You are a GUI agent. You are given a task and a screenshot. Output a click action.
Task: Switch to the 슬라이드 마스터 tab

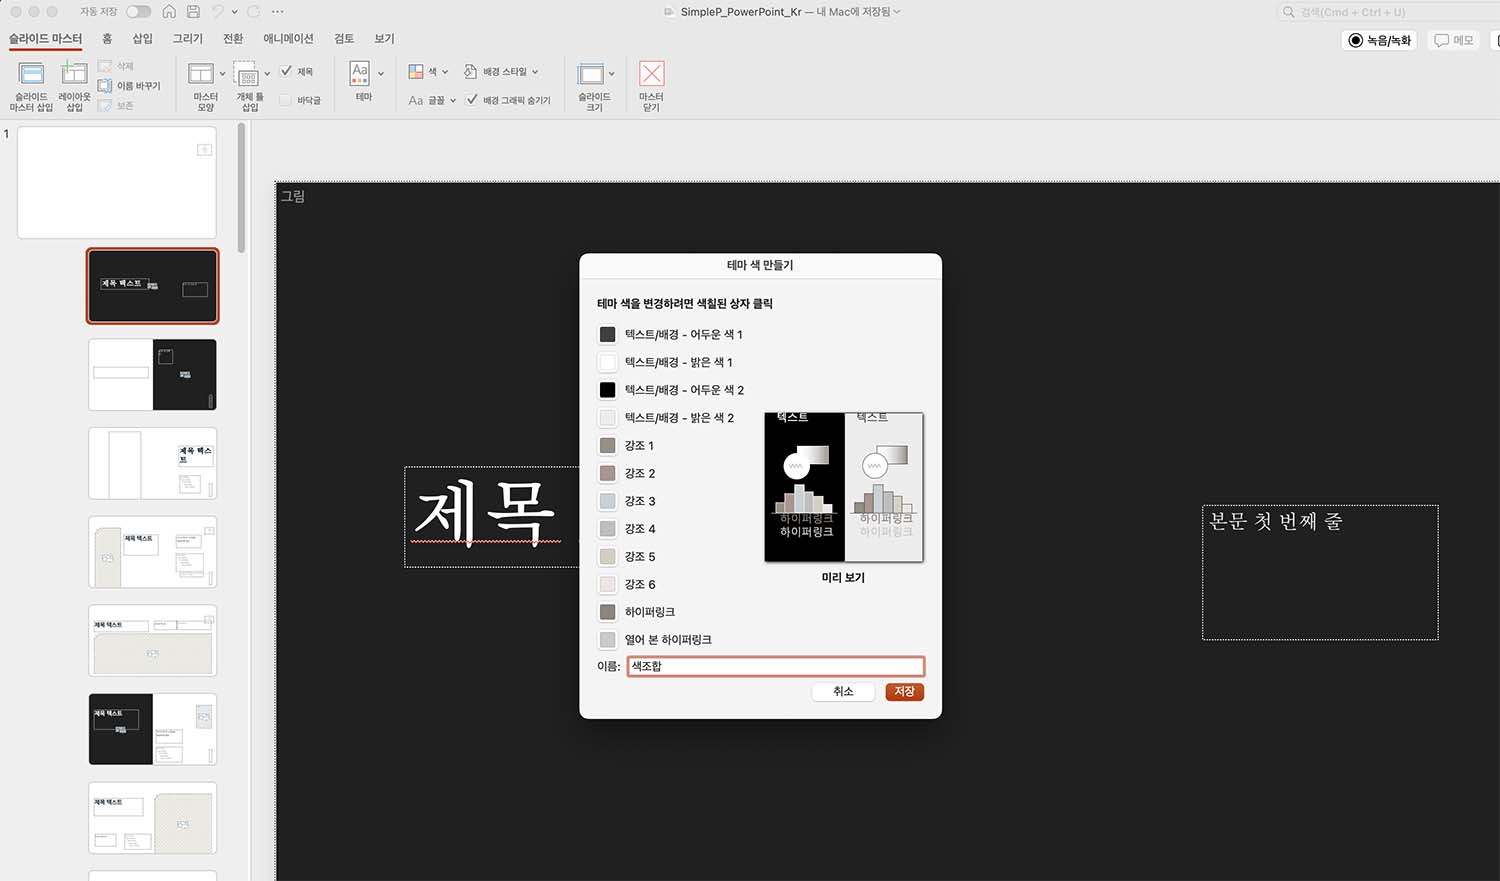pyautogui.click(x=46, y=38)
